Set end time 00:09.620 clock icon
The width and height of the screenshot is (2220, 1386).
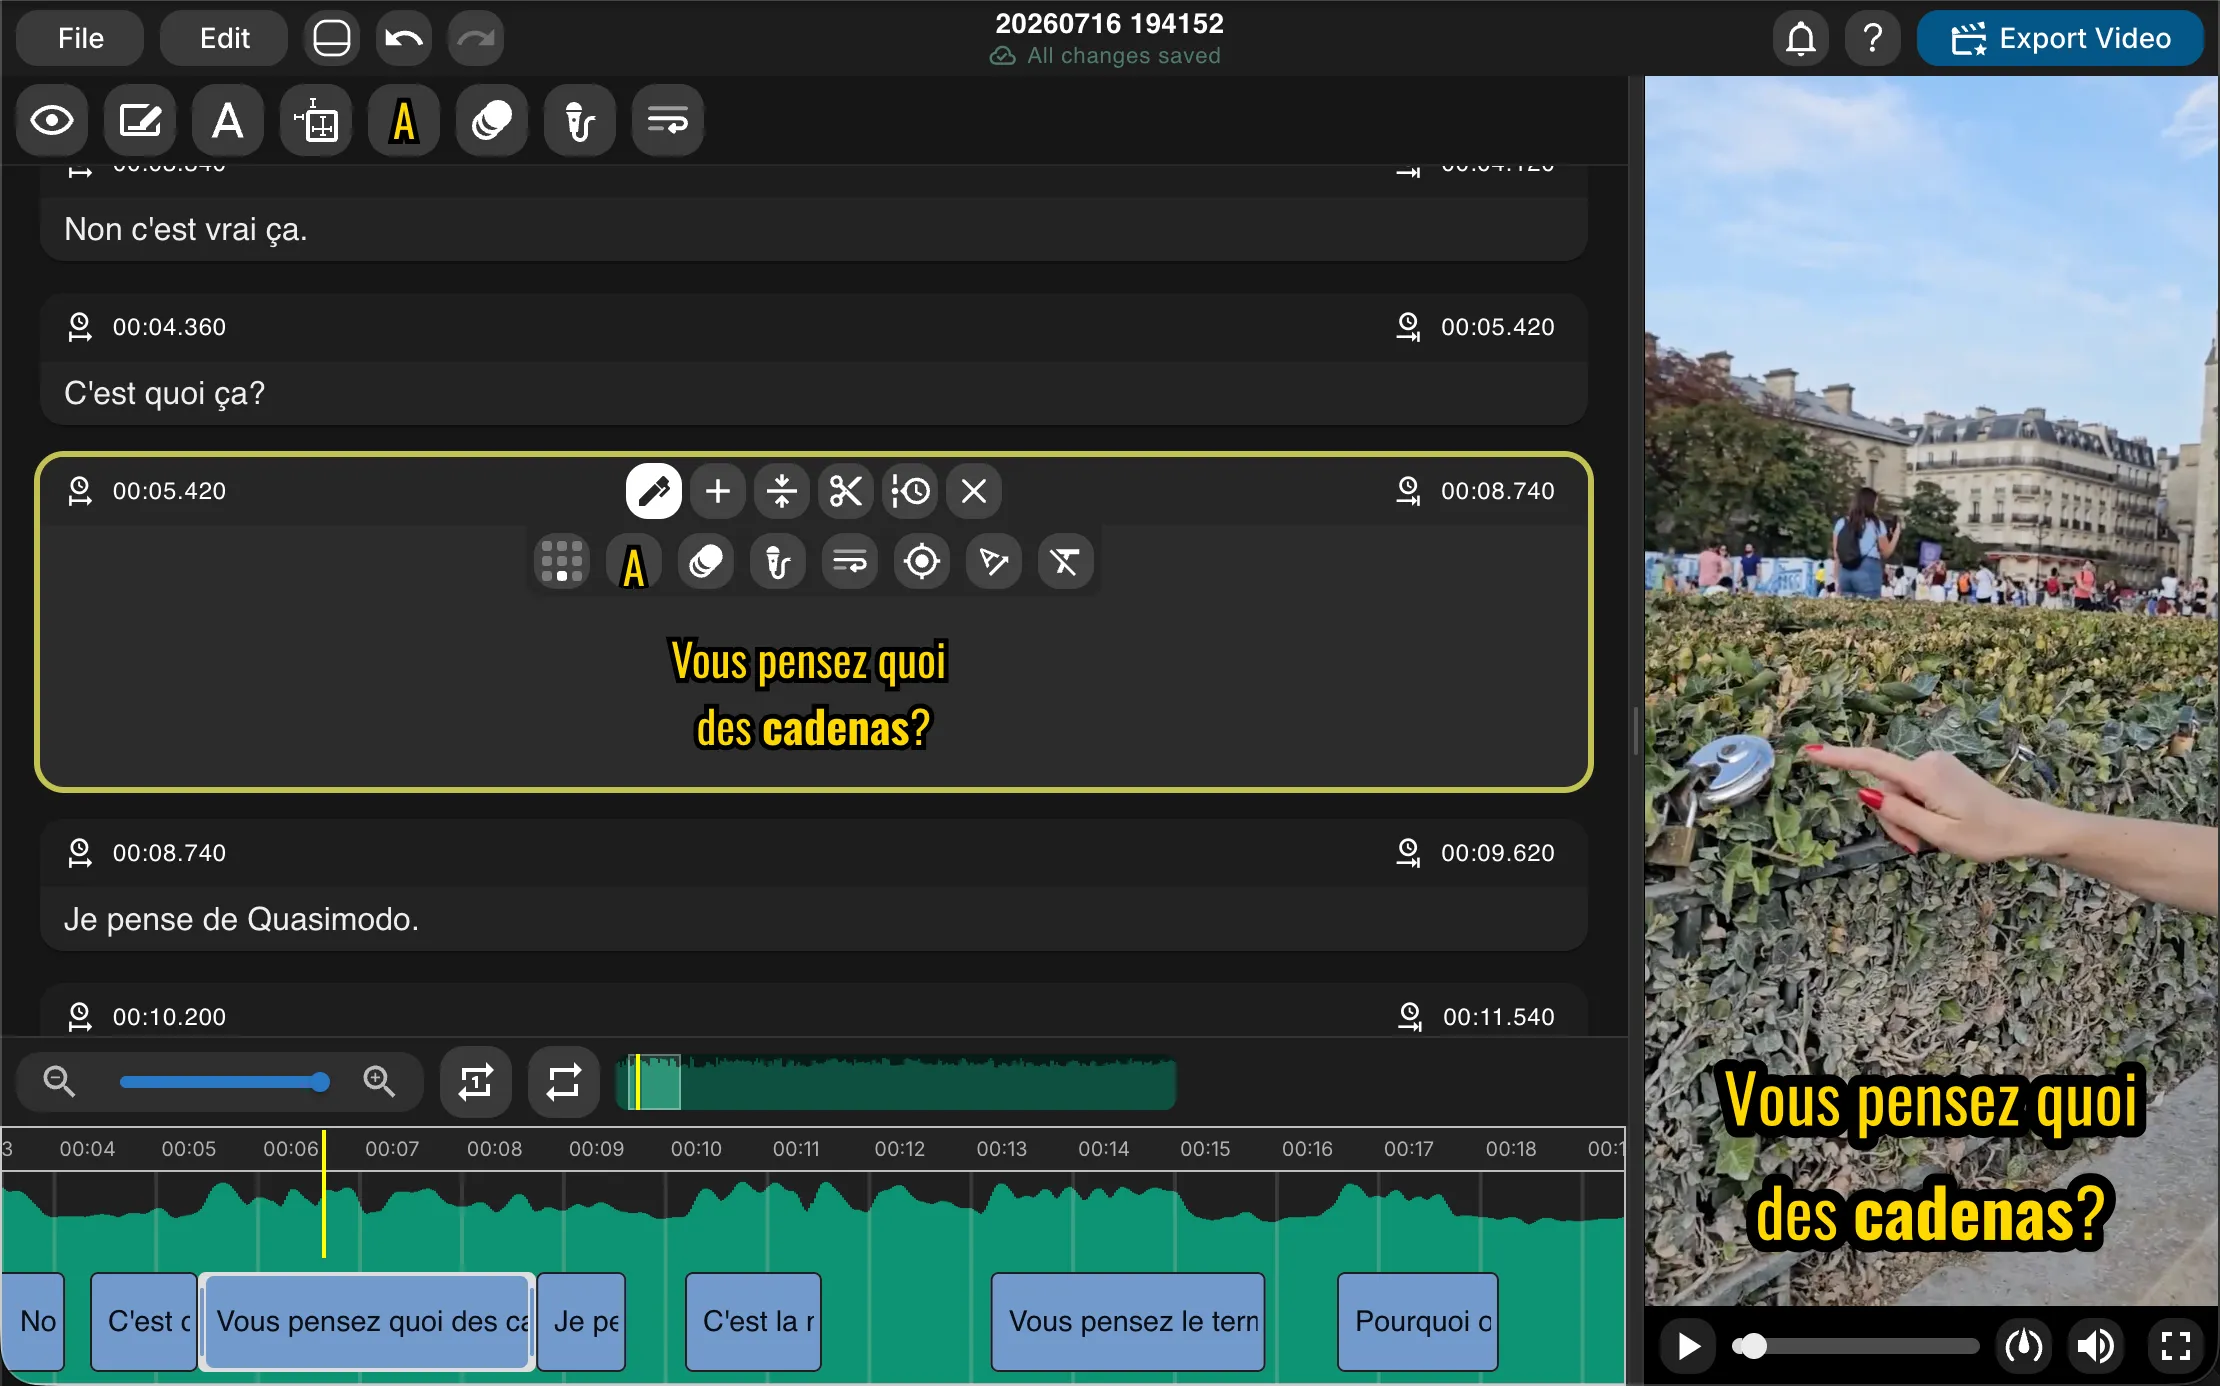[x=1408, y=853]
